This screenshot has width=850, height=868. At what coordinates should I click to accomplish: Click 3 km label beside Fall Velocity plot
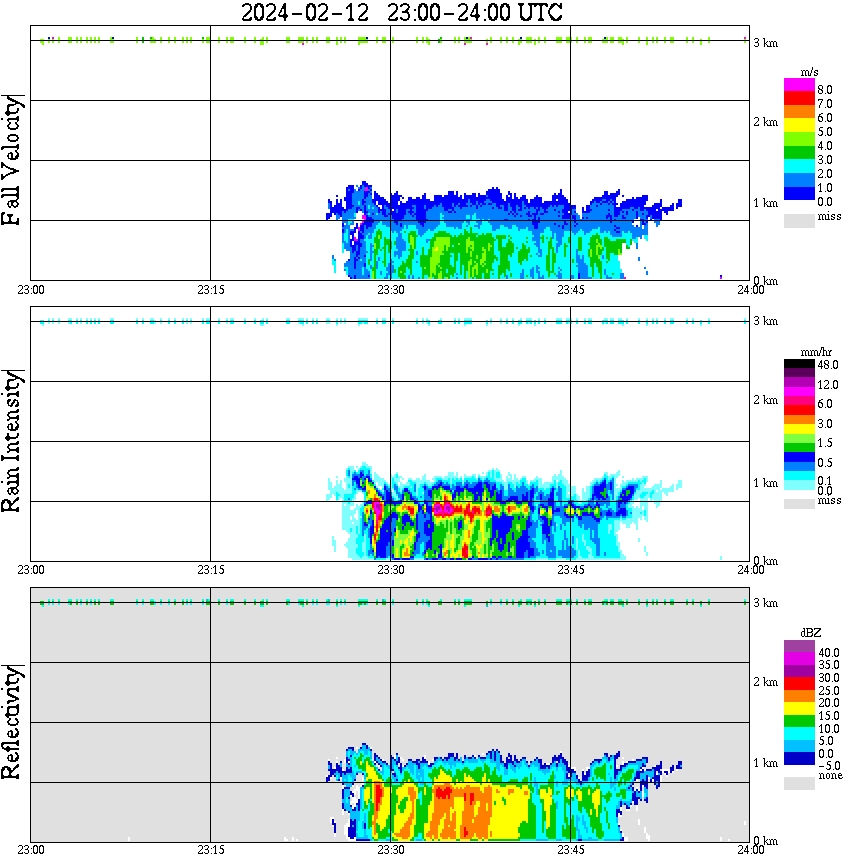tap(765, 43)
